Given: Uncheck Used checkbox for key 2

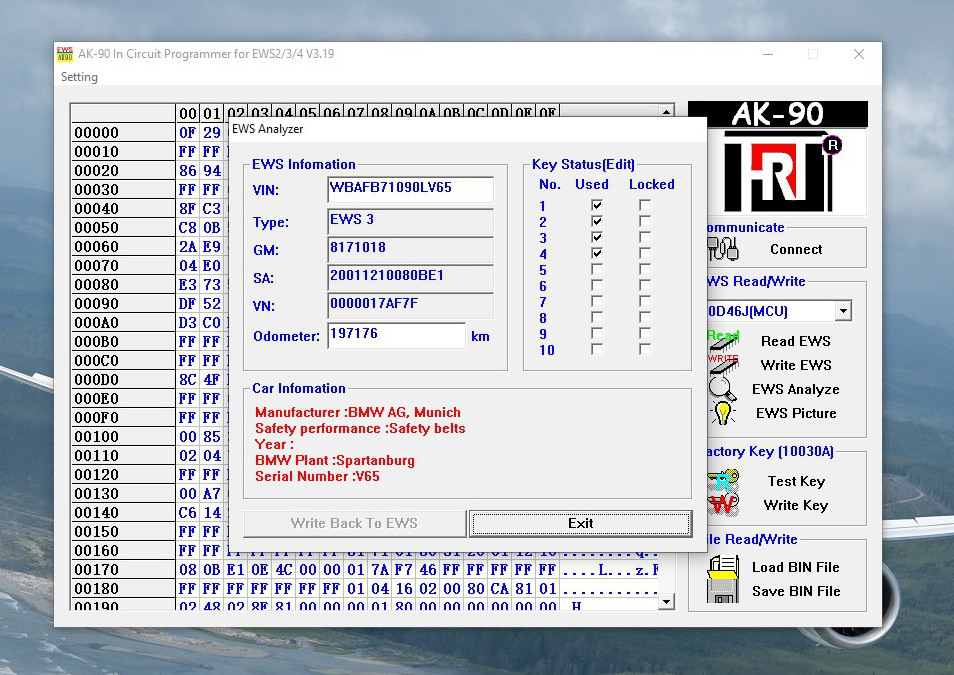Looking at the screenshot, I should point(597,221).
